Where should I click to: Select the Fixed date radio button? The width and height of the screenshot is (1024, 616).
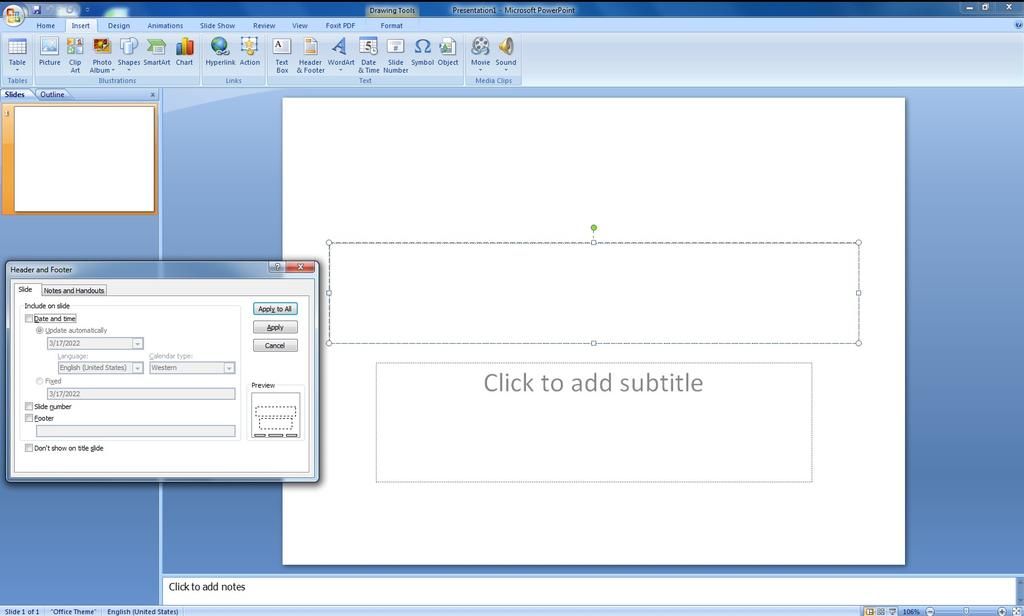[x=40, y=381]
